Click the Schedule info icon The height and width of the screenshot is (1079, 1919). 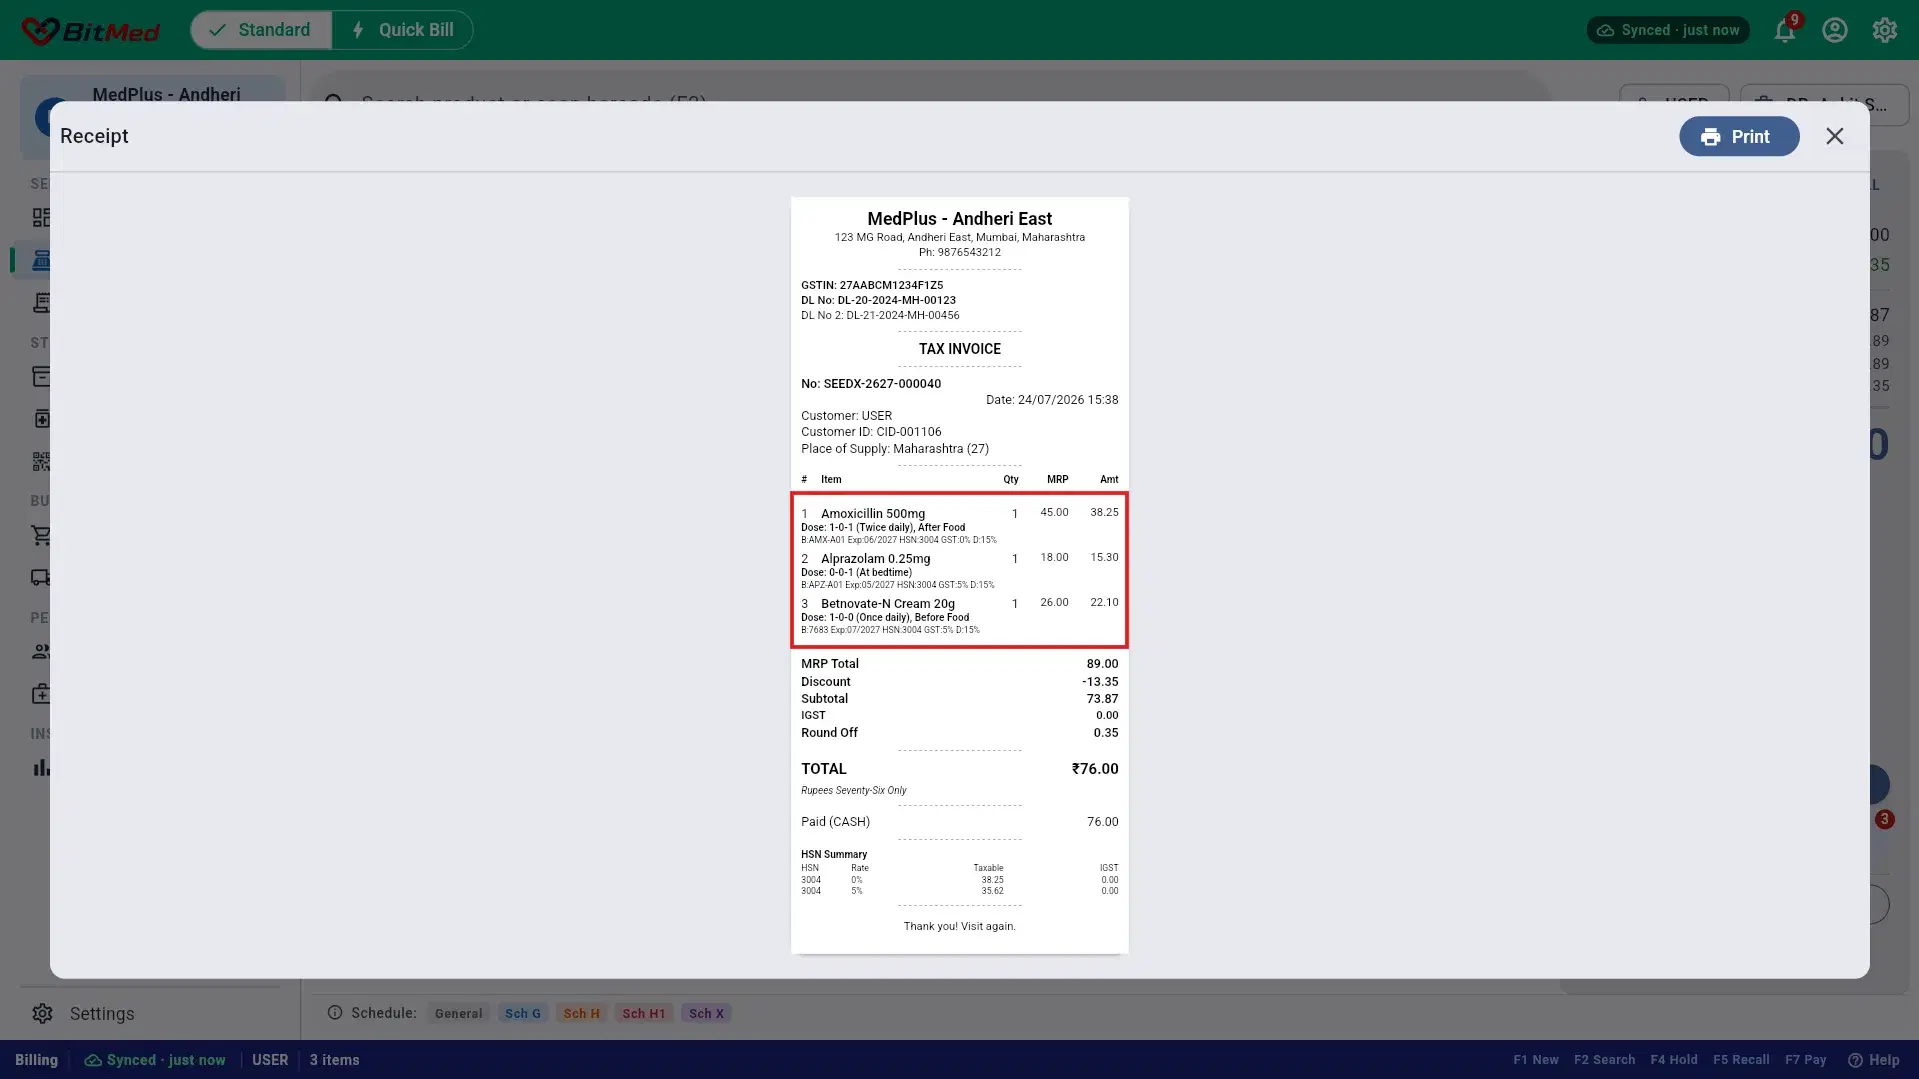click(335, 1012)
